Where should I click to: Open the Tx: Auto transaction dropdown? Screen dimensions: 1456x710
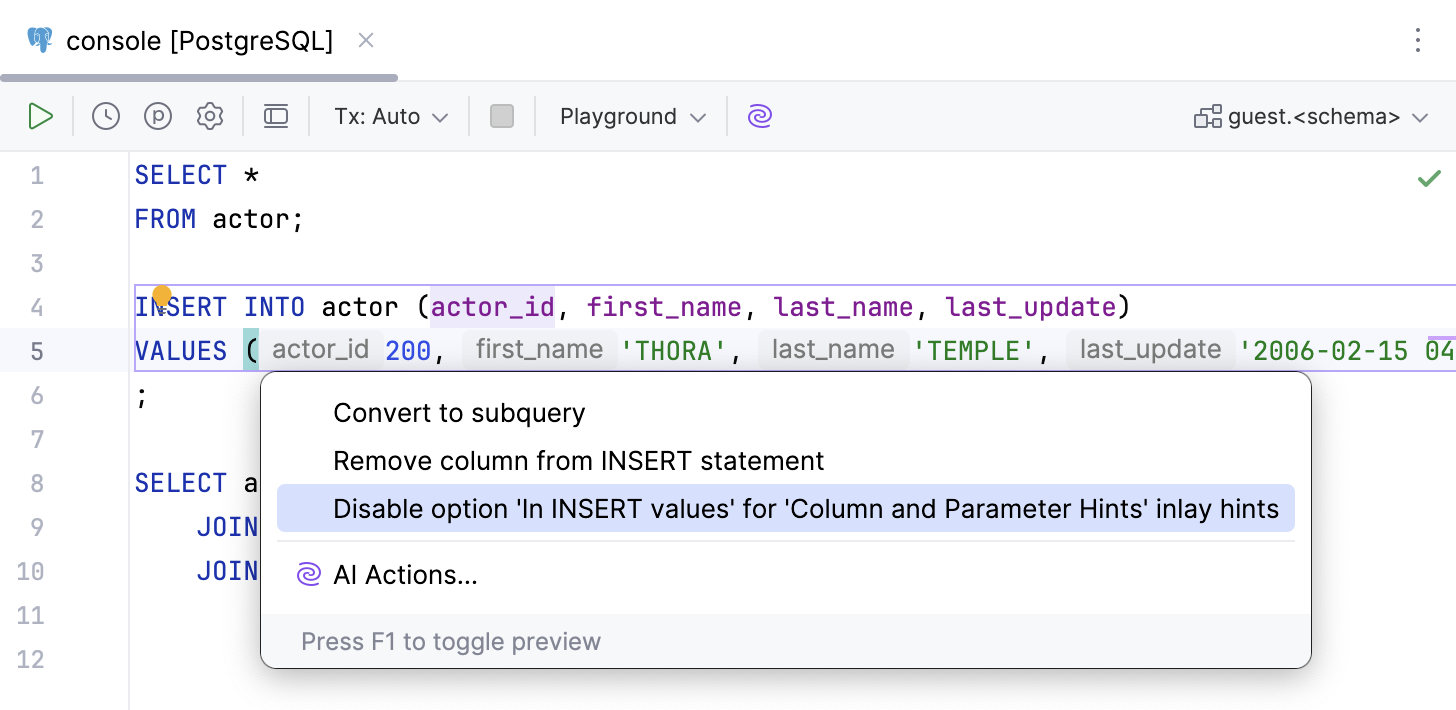click(x=389, y=115)
